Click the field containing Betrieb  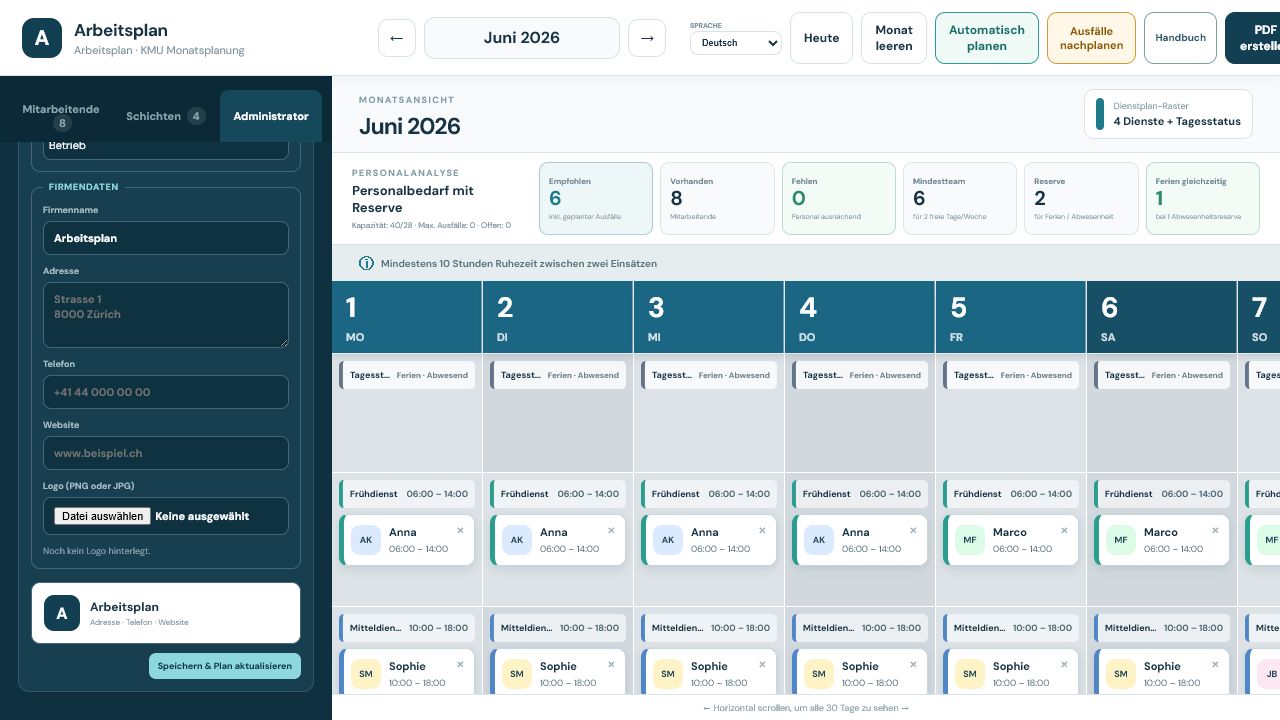[x=166, y=148]
